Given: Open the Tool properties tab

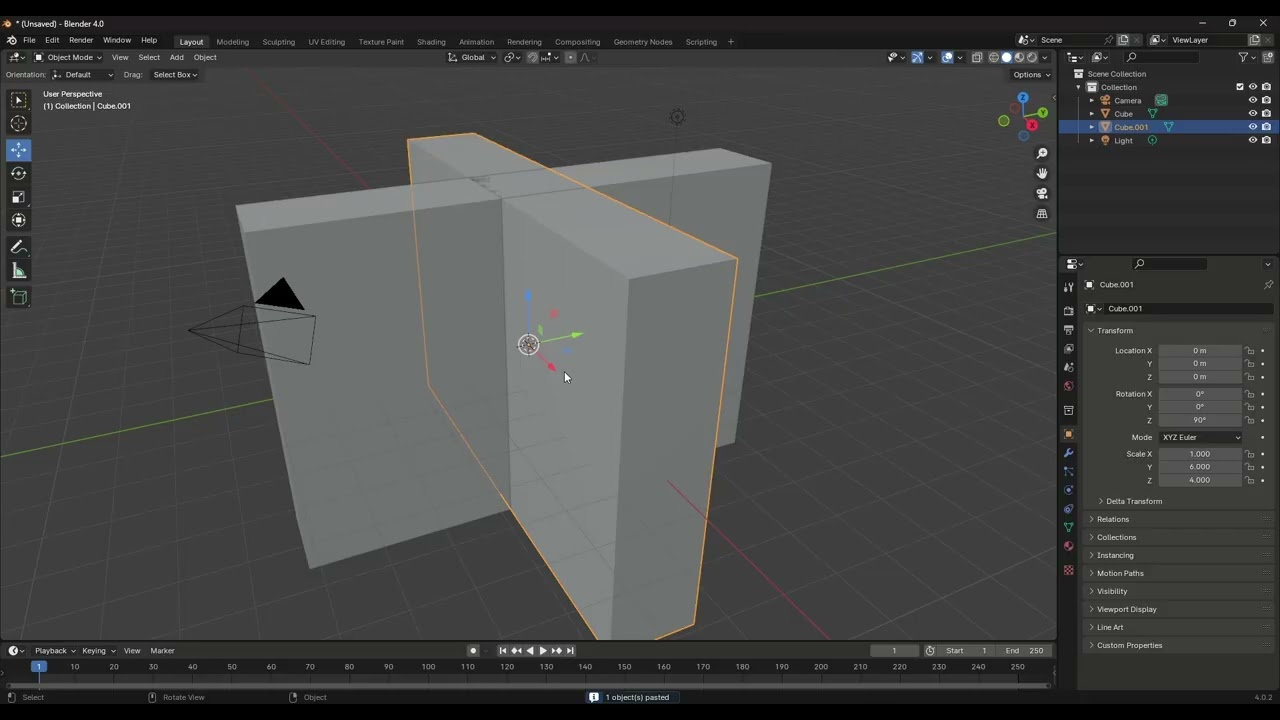Looking at the screenshot, I should pyautogui.click(x=1068, y=287).
